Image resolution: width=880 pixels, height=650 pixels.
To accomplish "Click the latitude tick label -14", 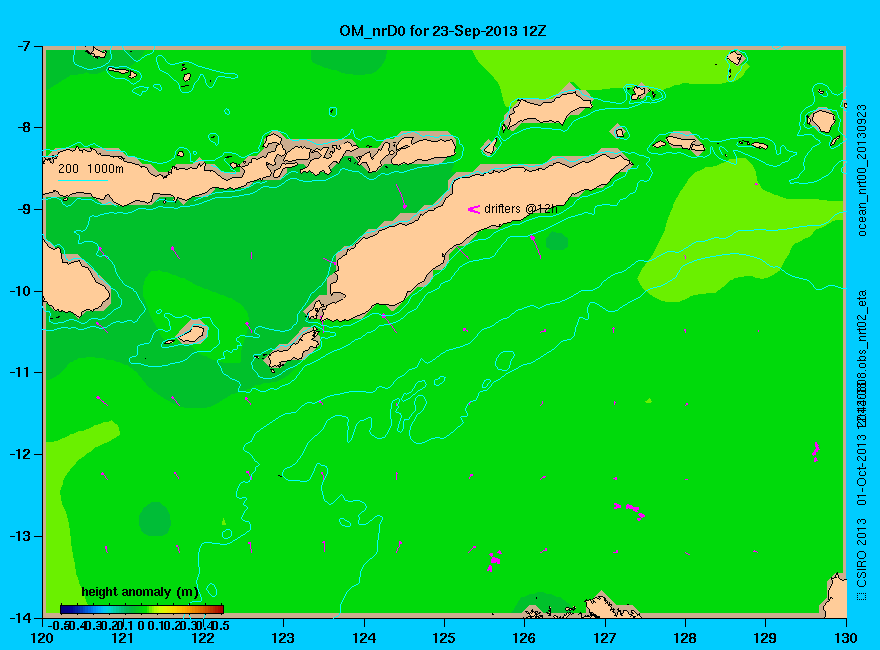I will [x=20, y=617].
